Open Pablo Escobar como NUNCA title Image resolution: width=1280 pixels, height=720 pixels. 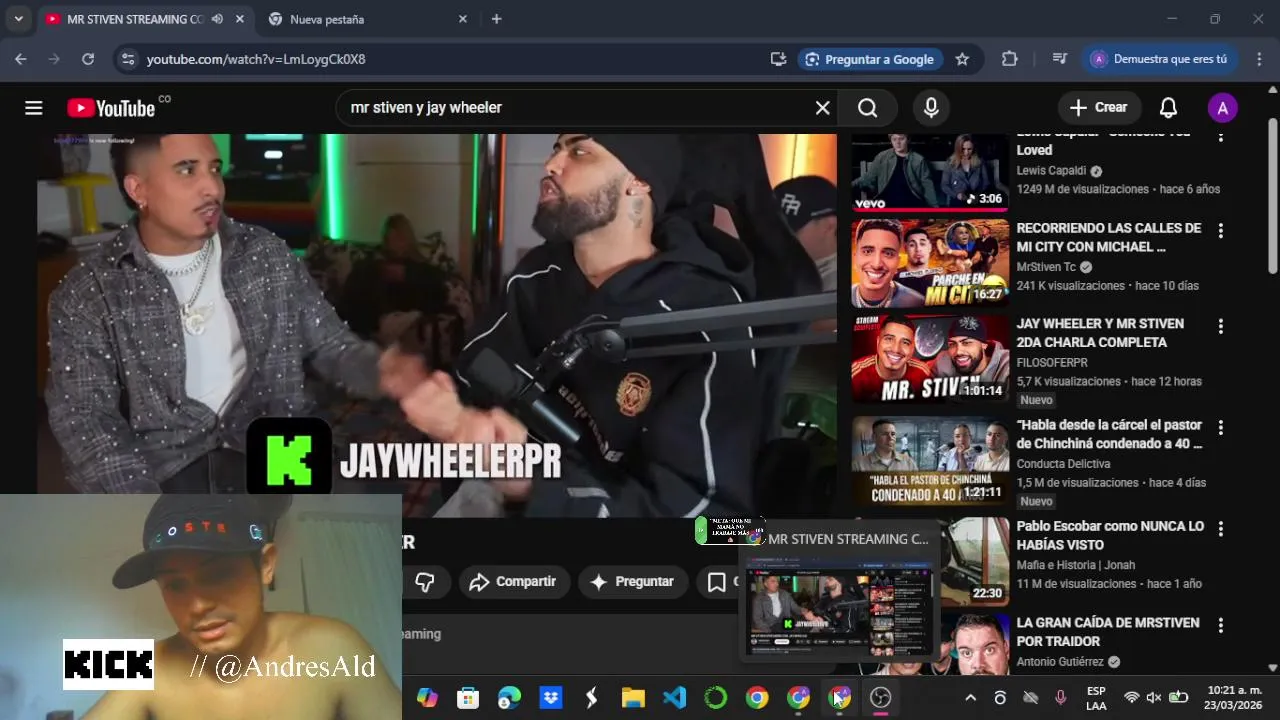click(1110, 535)
